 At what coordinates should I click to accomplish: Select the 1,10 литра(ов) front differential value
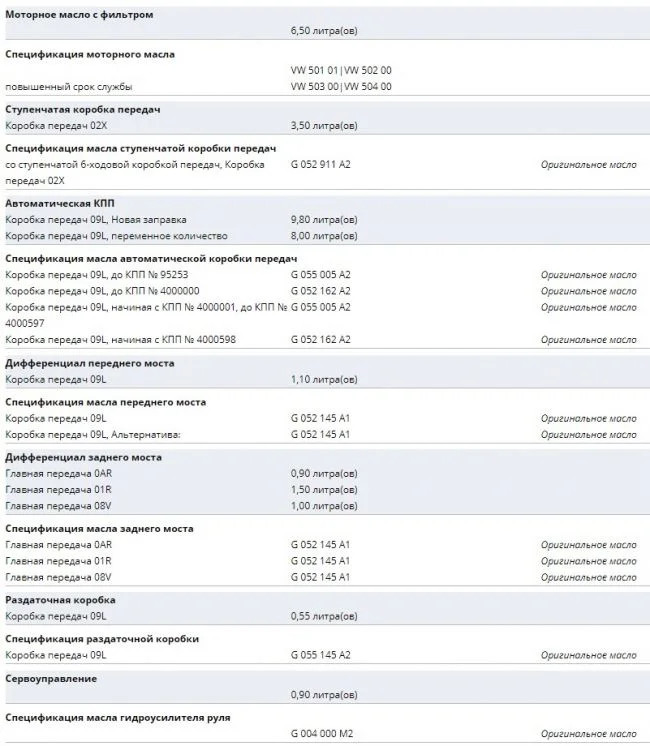coord(324,380)
